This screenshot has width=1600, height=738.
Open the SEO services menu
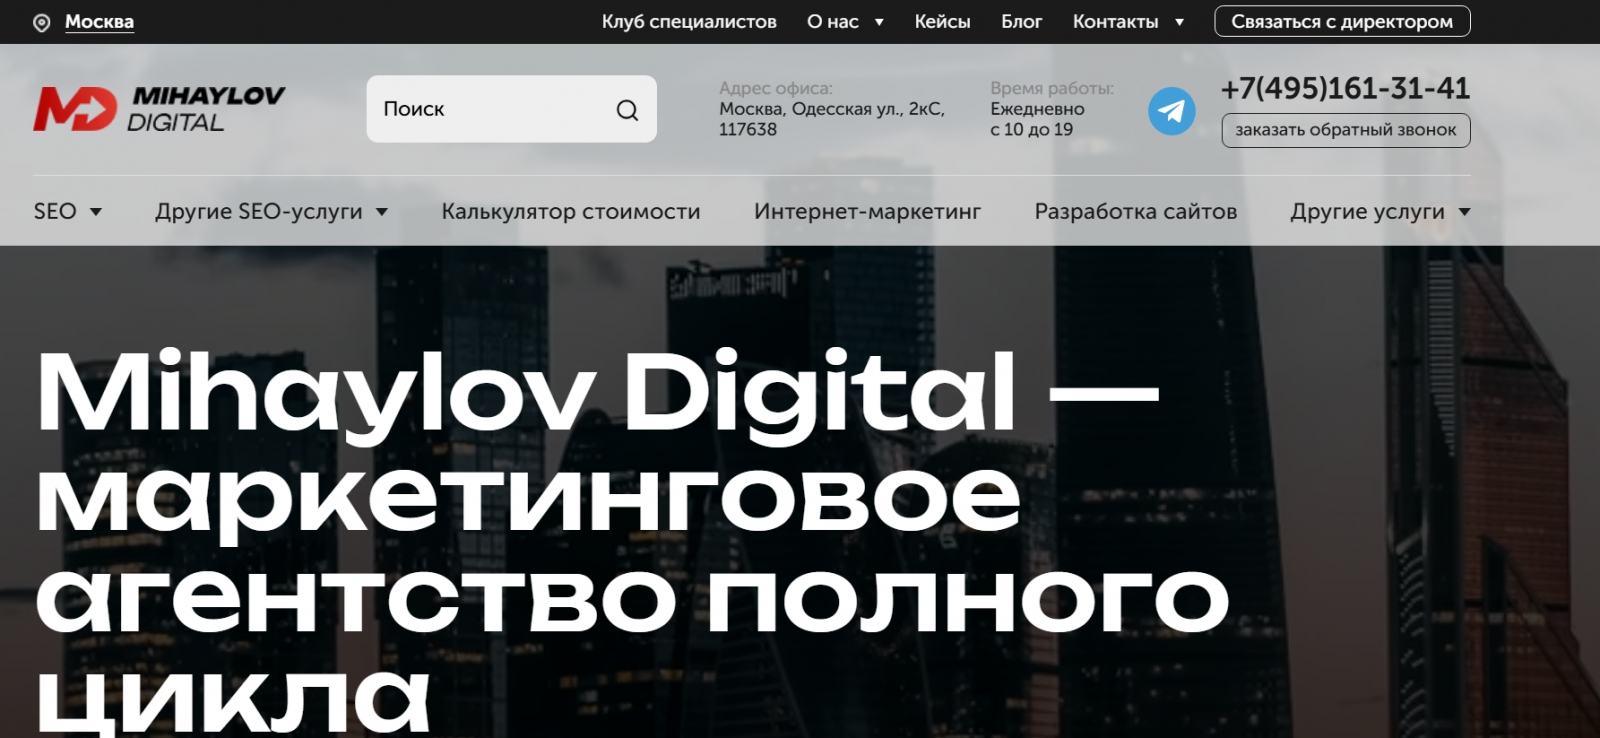pyautogui.click(x=55, y=212)
